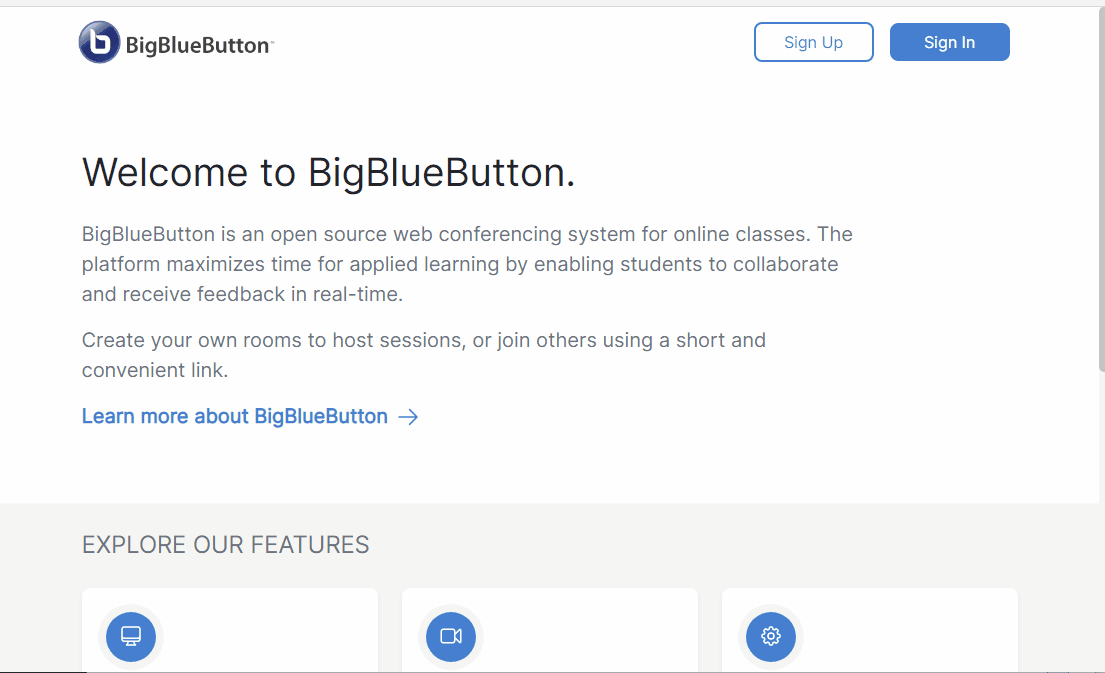Image resolution: width=1105 pixels, height=673 pixels.
Task: Click the EXPLORE OUR FEATURES heading
Action: point(225,545)
